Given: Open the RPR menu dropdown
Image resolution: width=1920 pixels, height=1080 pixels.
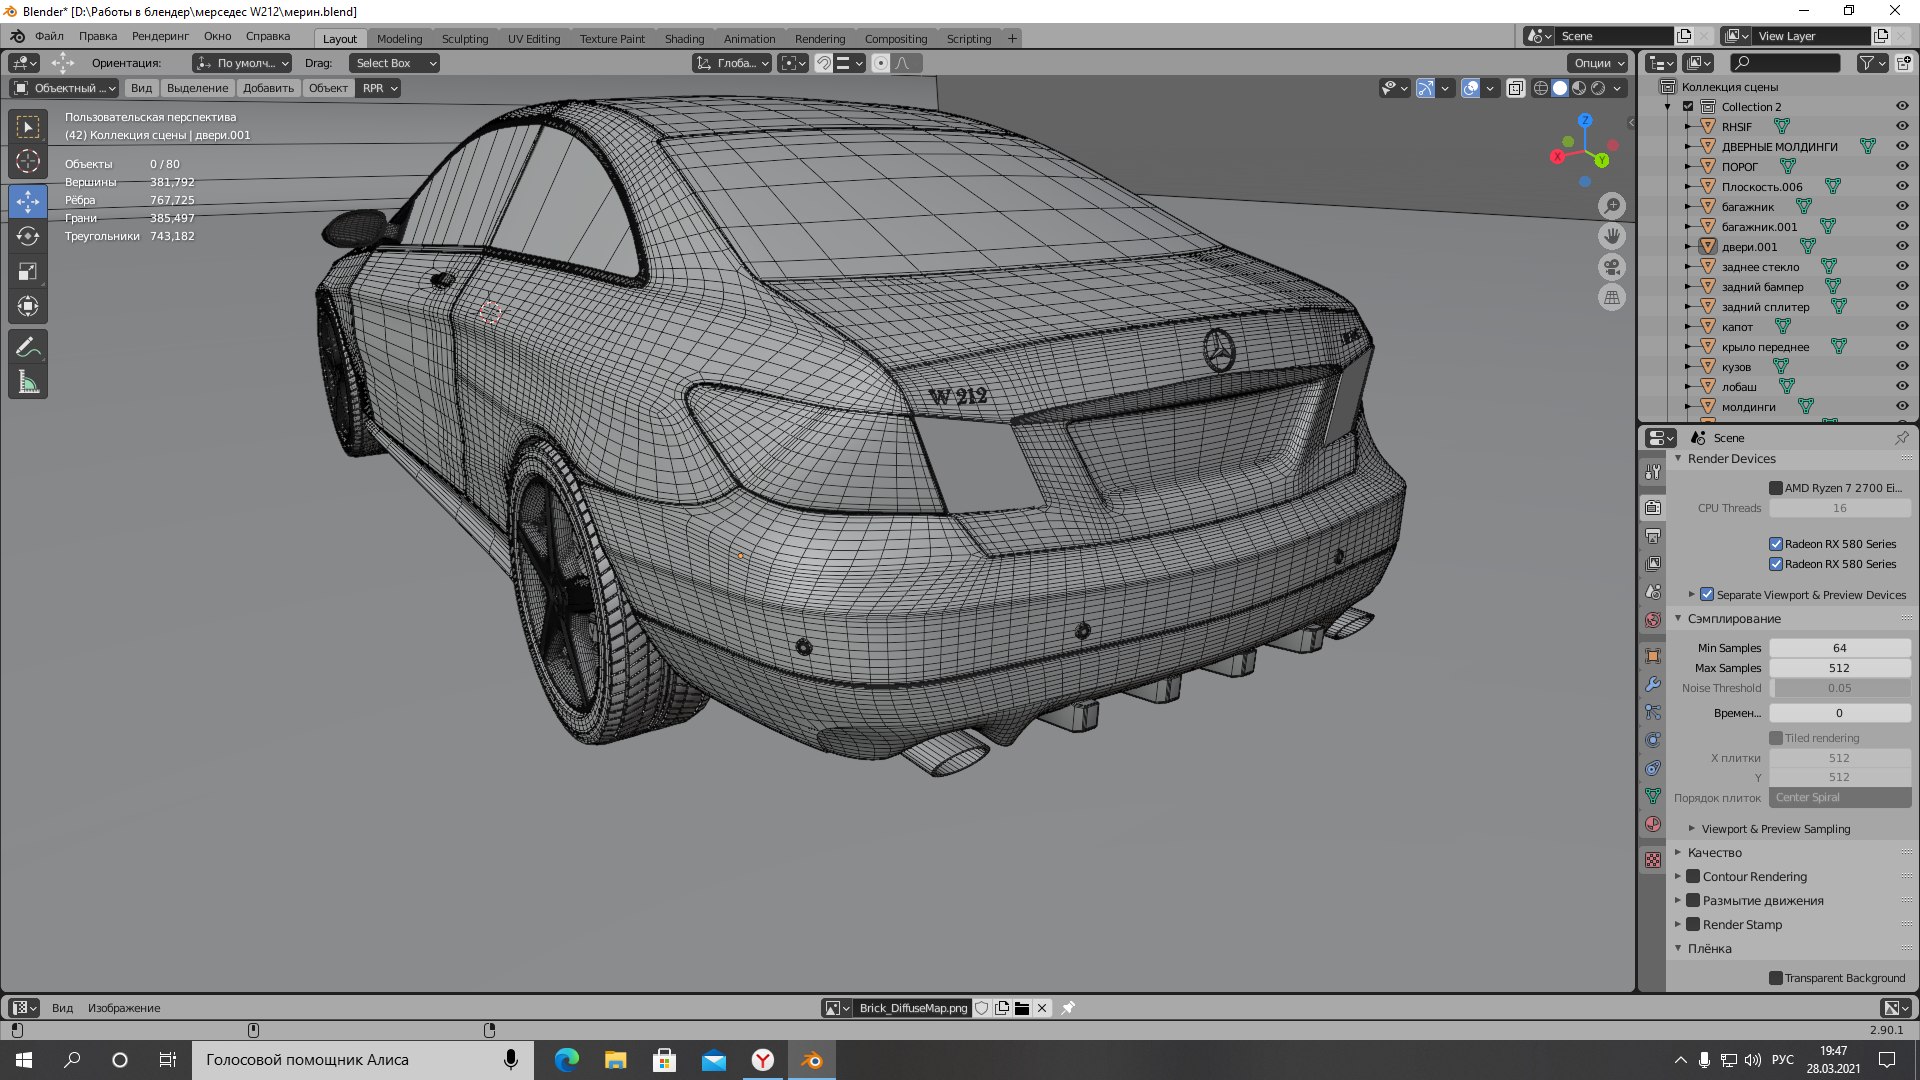Looking at the screenshot, I should click(380, 88).
